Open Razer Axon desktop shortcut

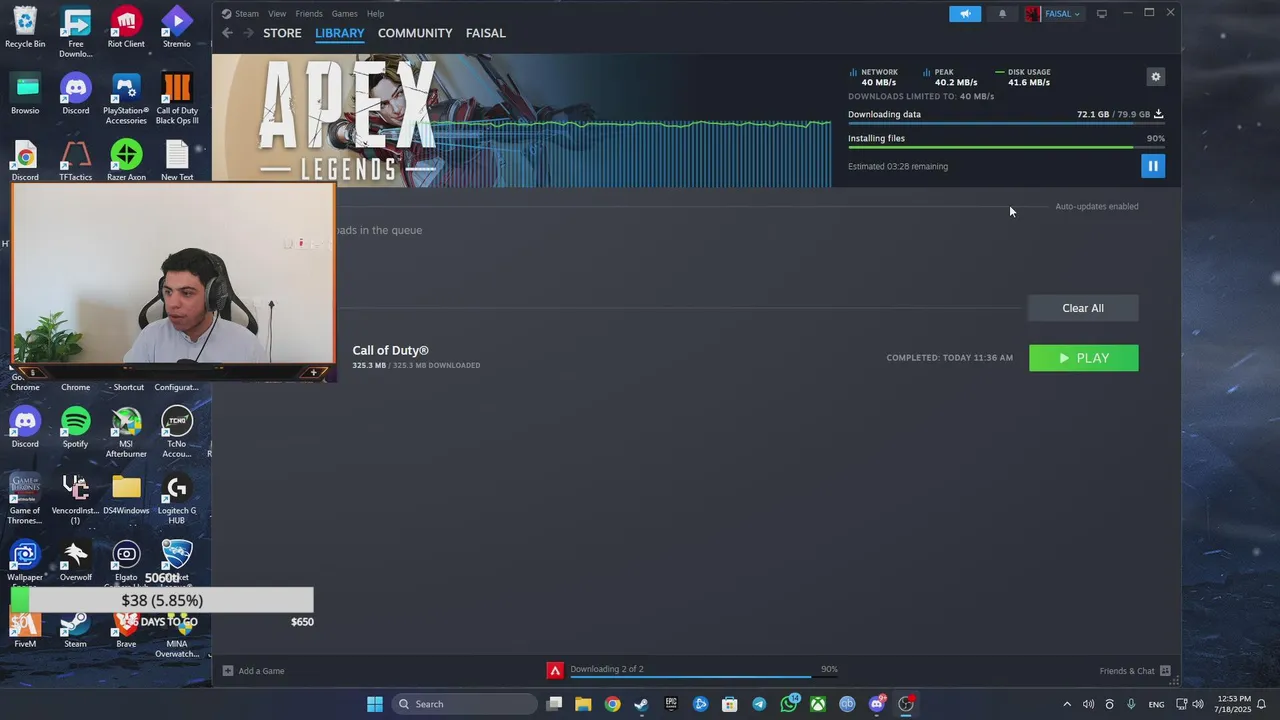[x=126, y=161]
